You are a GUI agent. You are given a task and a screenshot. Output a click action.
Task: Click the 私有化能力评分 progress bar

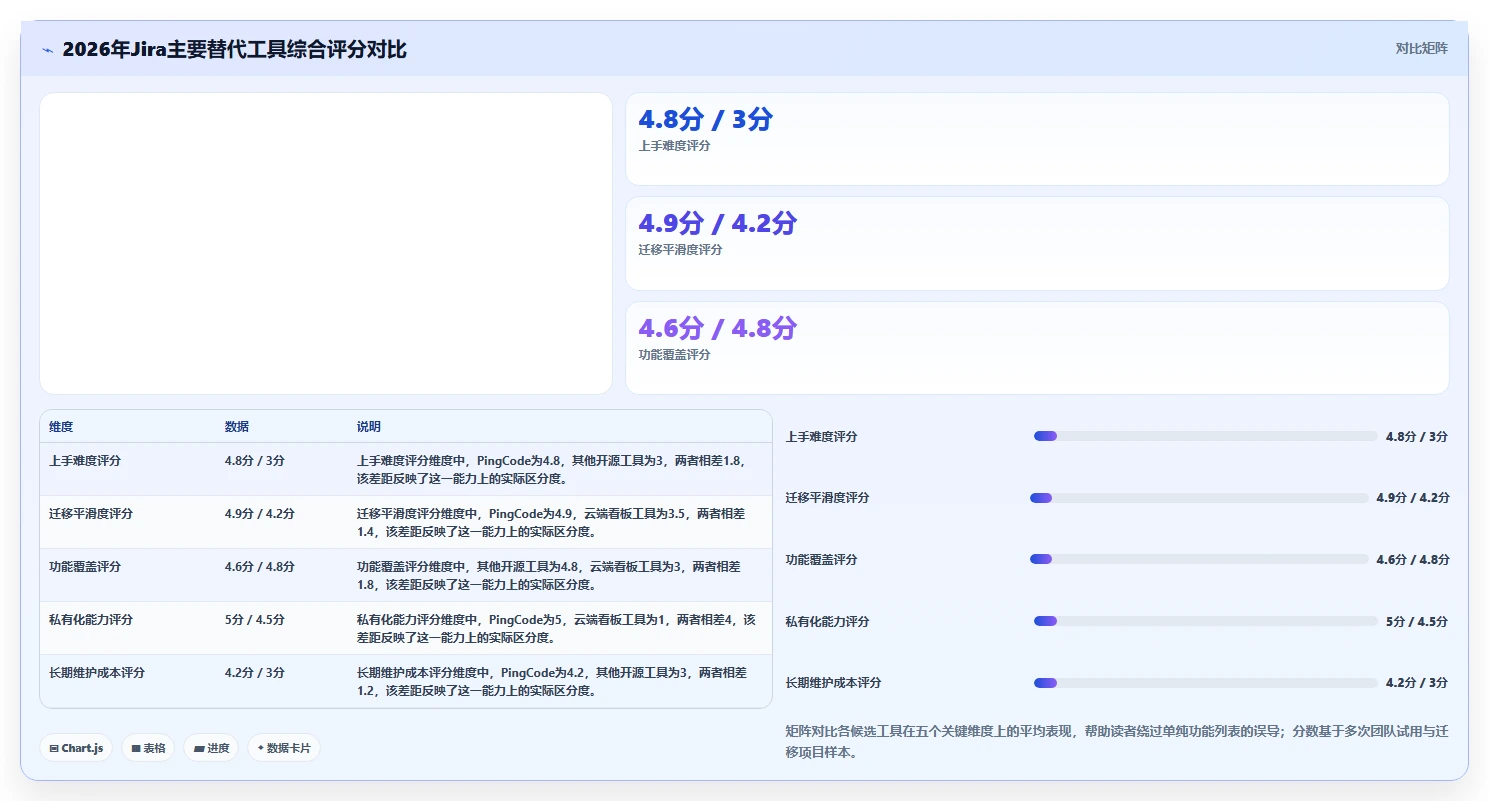[1205, 621]
